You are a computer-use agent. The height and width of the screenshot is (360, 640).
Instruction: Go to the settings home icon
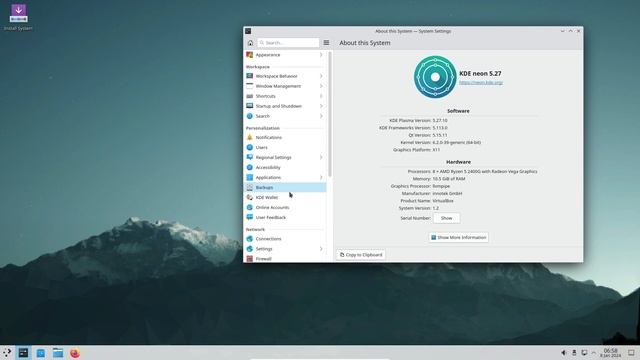(x=250, y=43)
